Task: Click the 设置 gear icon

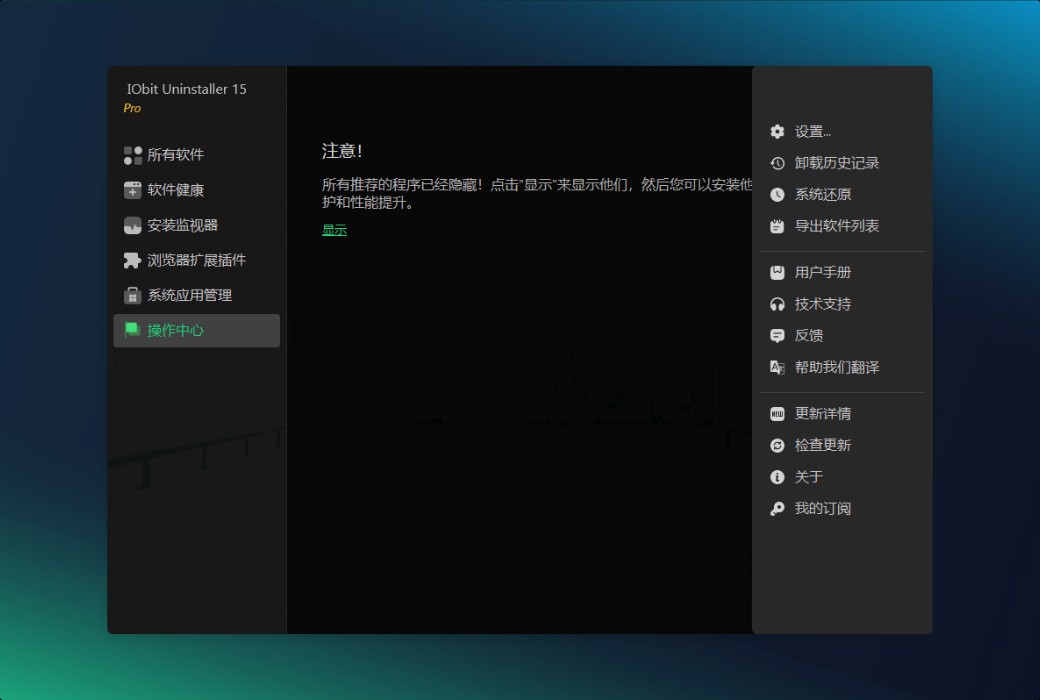Action: [x=777, y=131]
